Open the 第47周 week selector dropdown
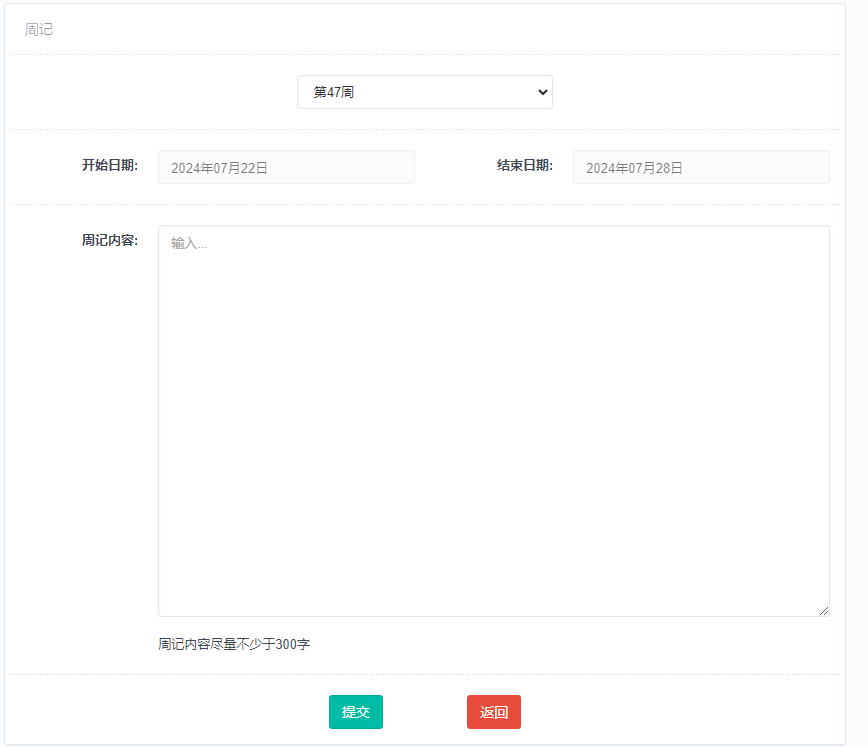The width and height of the screenshot is (868, 747). coord(424,92)
